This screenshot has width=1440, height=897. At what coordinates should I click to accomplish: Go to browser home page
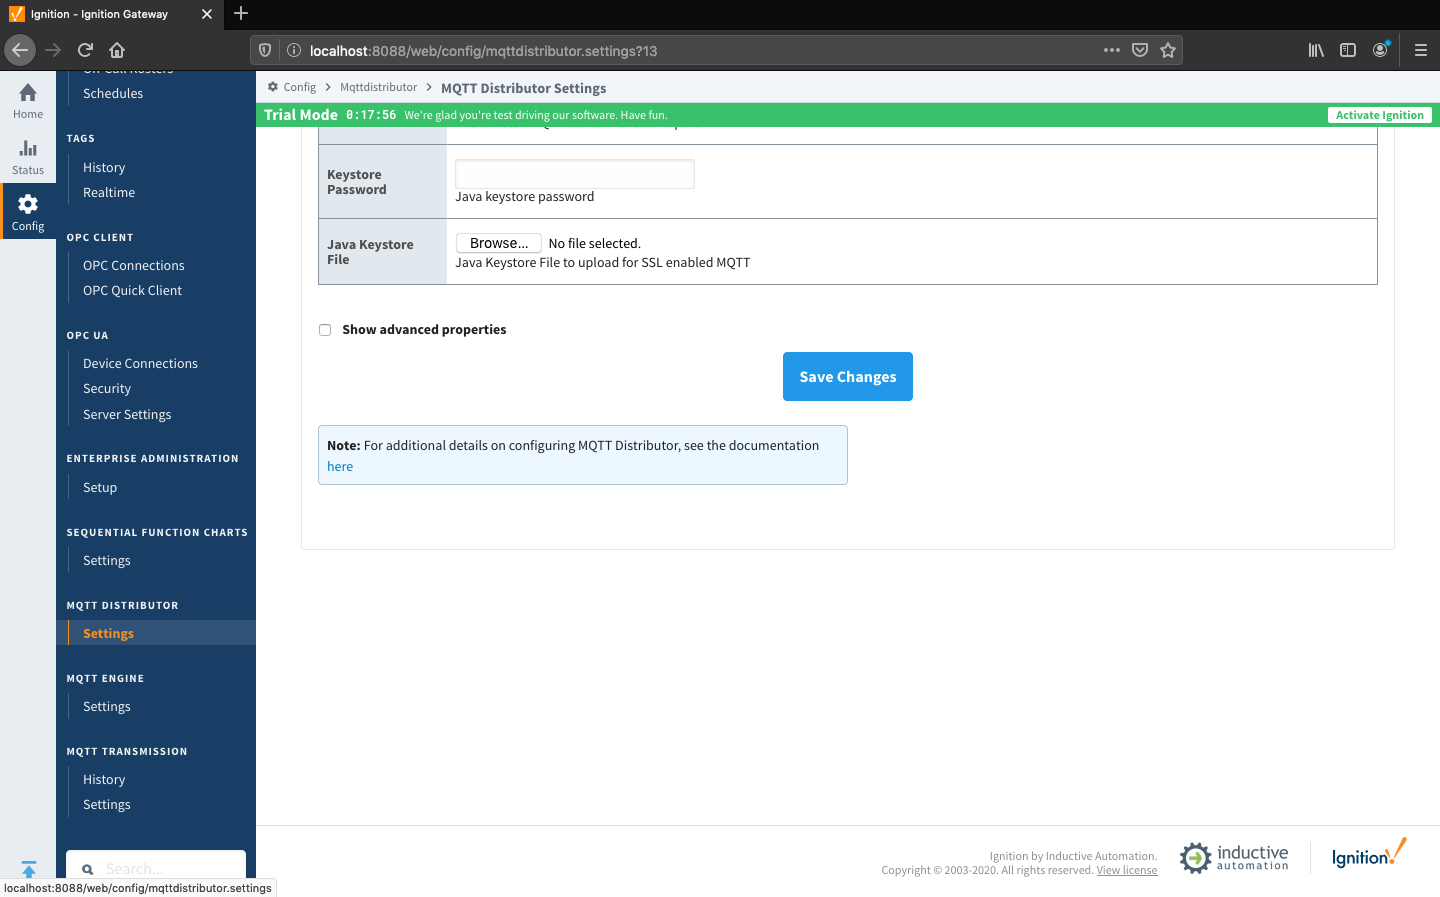(x=117, y=50)
